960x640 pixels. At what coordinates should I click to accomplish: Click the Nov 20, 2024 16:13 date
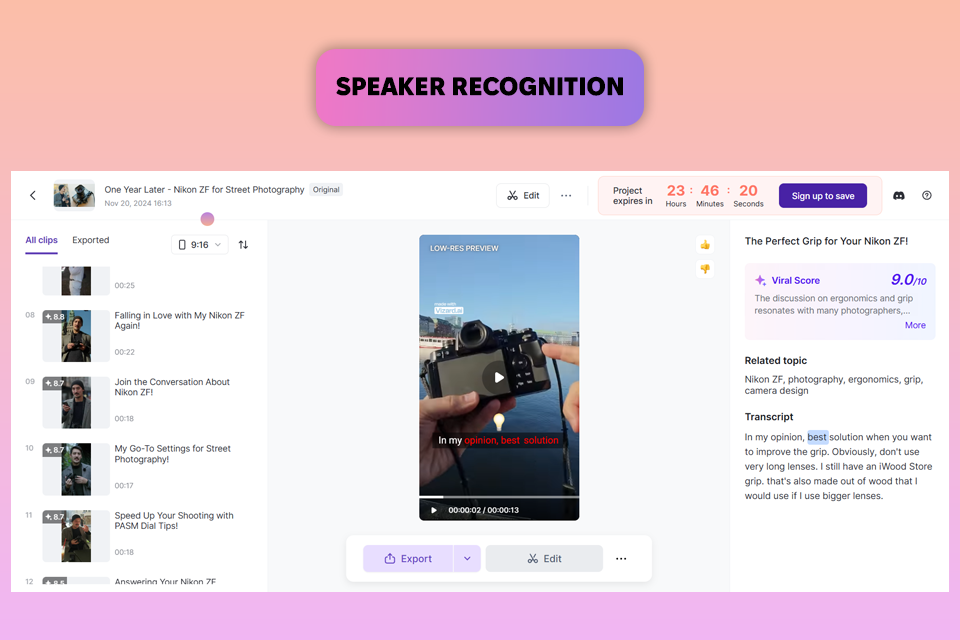[x=138, y=203]
